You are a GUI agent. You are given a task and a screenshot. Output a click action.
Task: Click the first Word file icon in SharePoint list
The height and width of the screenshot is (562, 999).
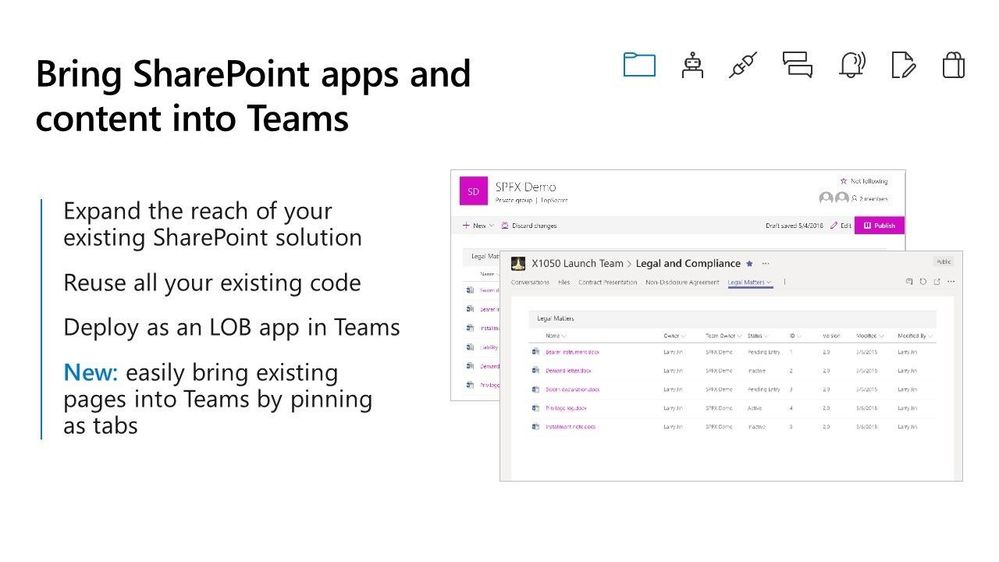pyautogui.click(x=470, y=289)
